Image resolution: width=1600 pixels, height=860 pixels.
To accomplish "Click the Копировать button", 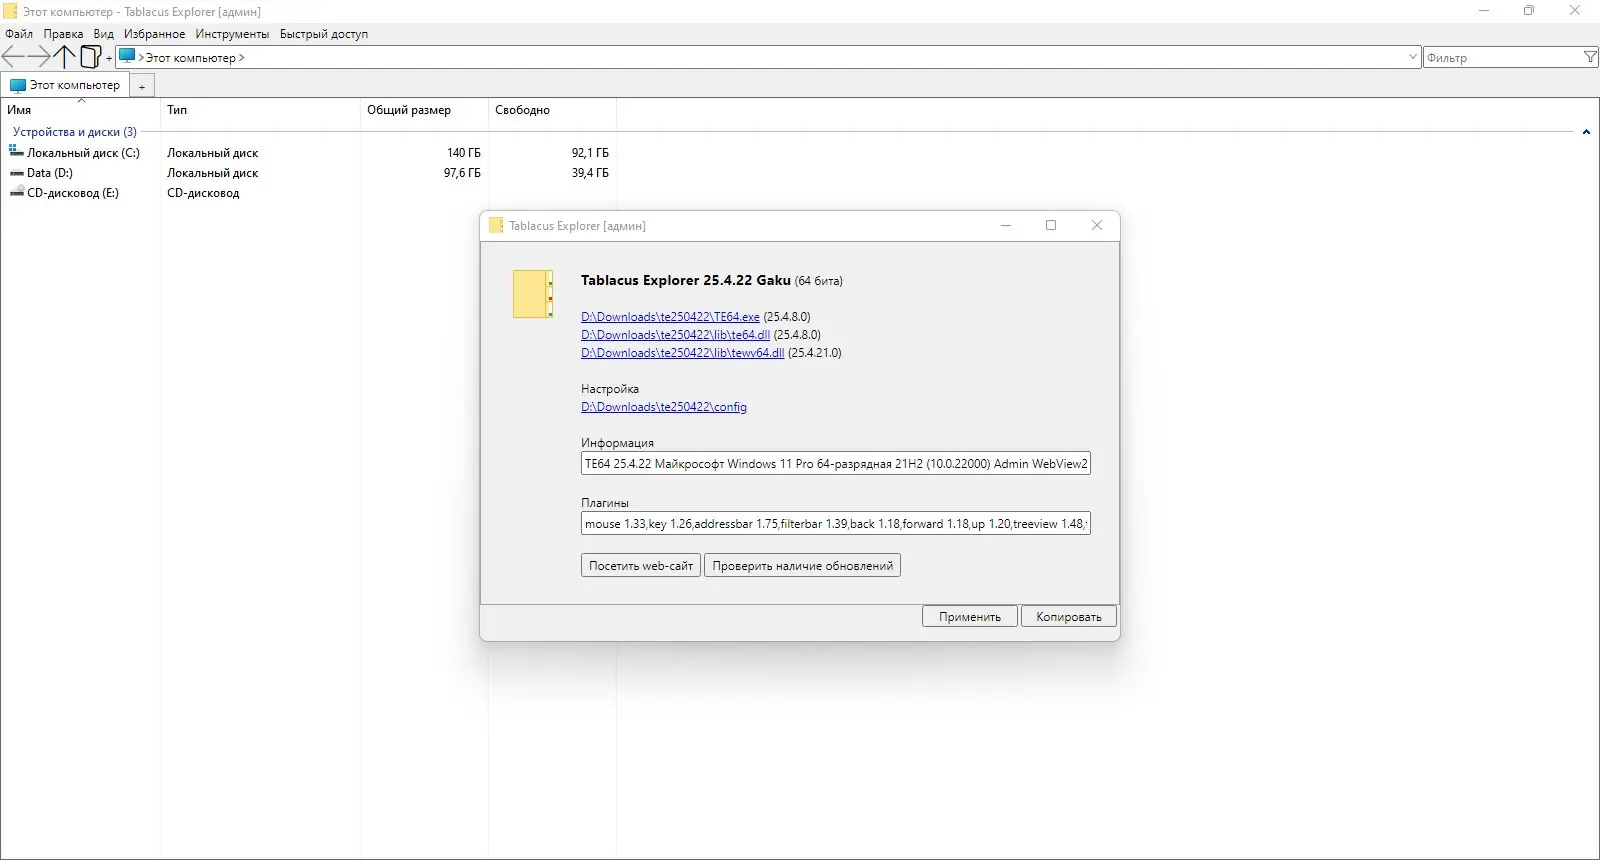I will pyautogui.click(x=1069, y=617).
